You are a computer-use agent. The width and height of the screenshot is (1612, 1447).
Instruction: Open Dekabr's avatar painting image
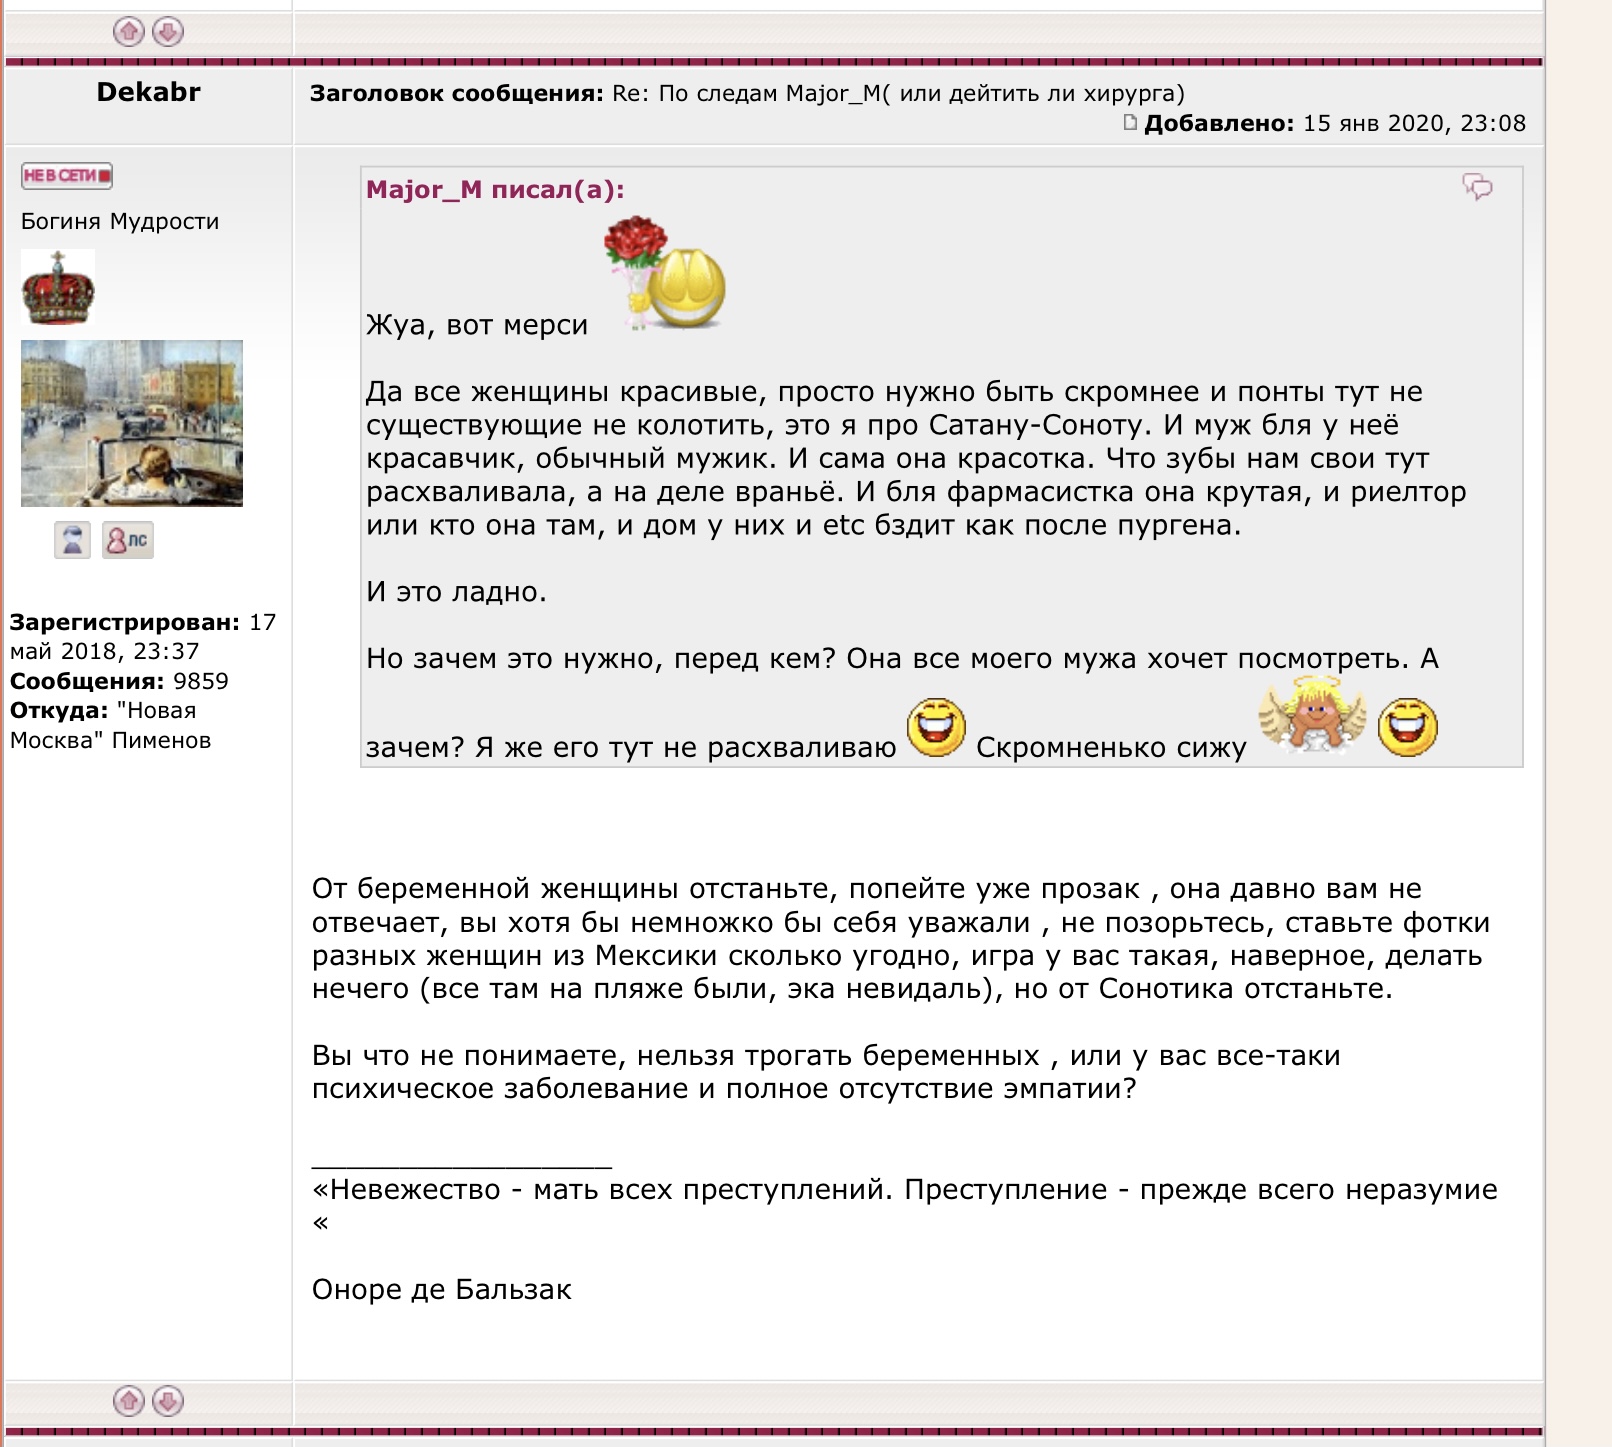click(x=132, y=423)
